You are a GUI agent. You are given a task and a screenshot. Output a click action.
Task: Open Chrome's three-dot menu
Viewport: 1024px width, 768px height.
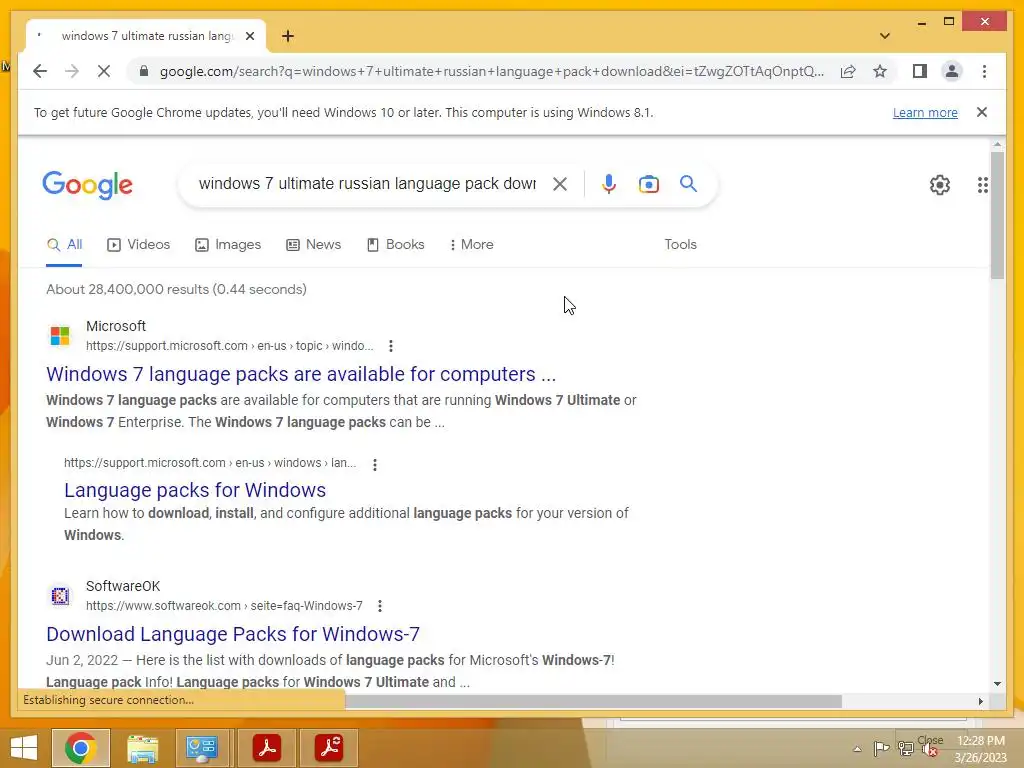click(984, 71)
